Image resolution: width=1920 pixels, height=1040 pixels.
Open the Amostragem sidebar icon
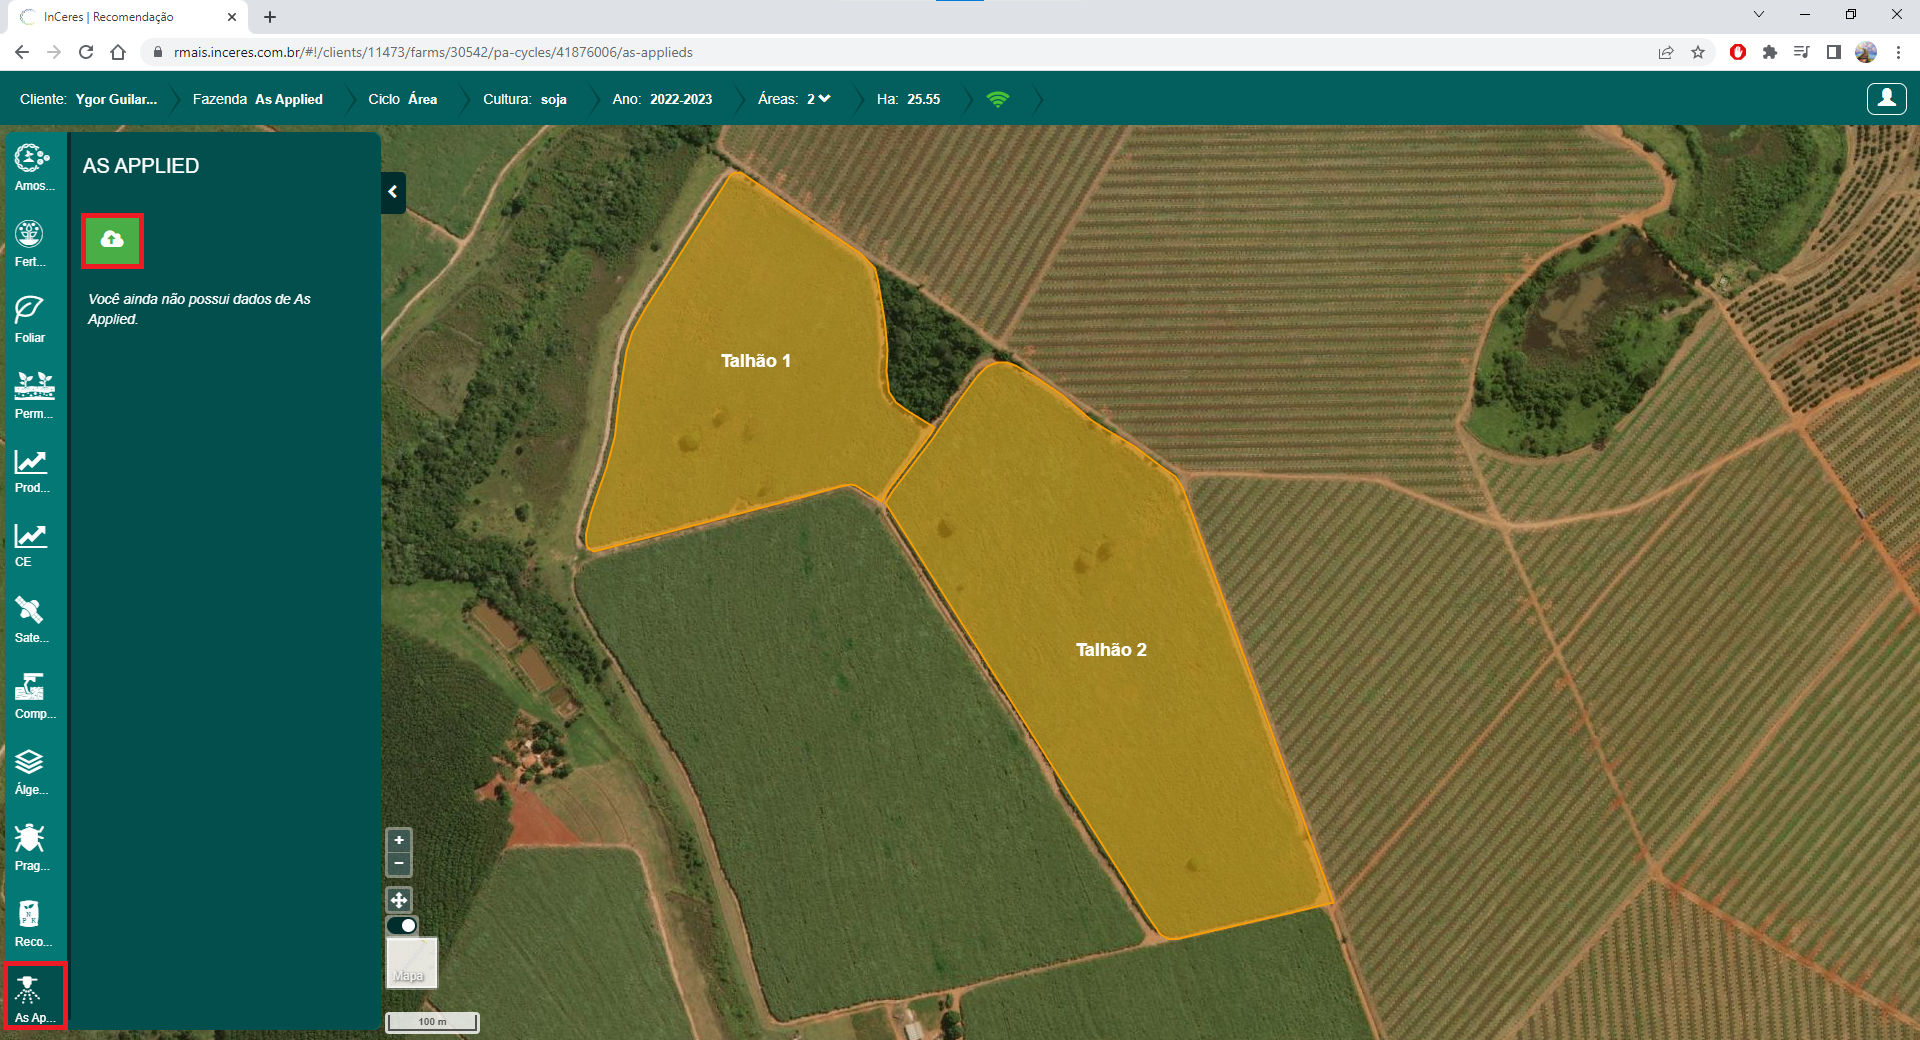pyautogui.click(x=33, y=167)
